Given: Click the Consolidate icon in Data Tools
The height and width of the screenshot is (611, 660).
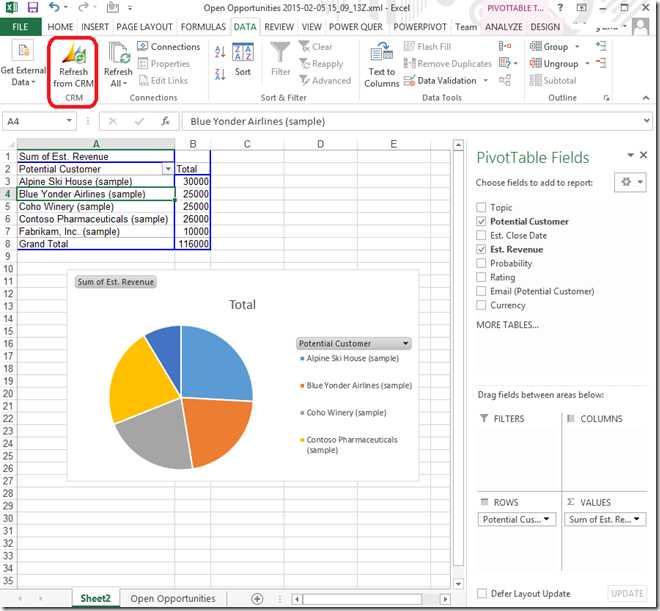Looking at the screenshot, I should pyautogui.click(x=505, y=46).
